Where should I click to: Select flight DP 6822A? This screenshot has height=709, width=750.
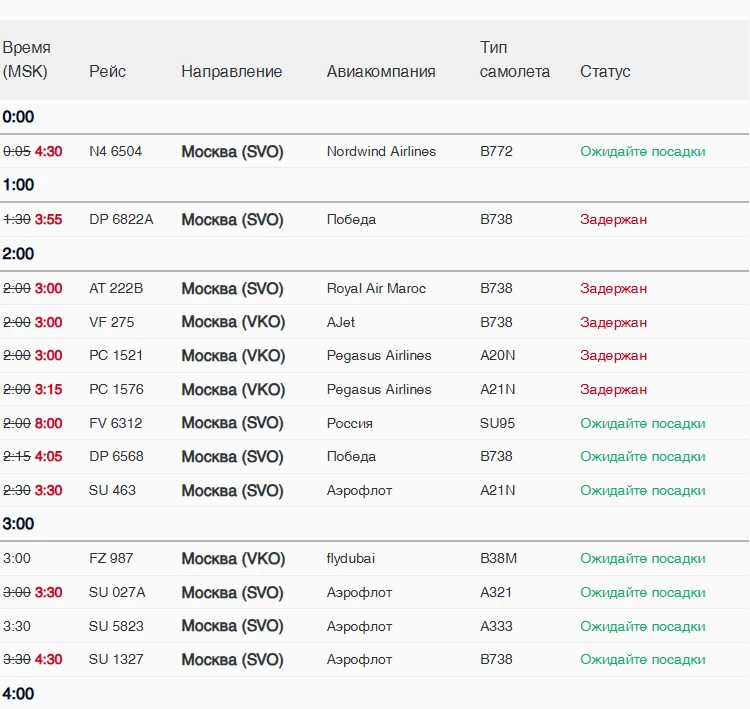pyautogui.click(x=121, y=220)
